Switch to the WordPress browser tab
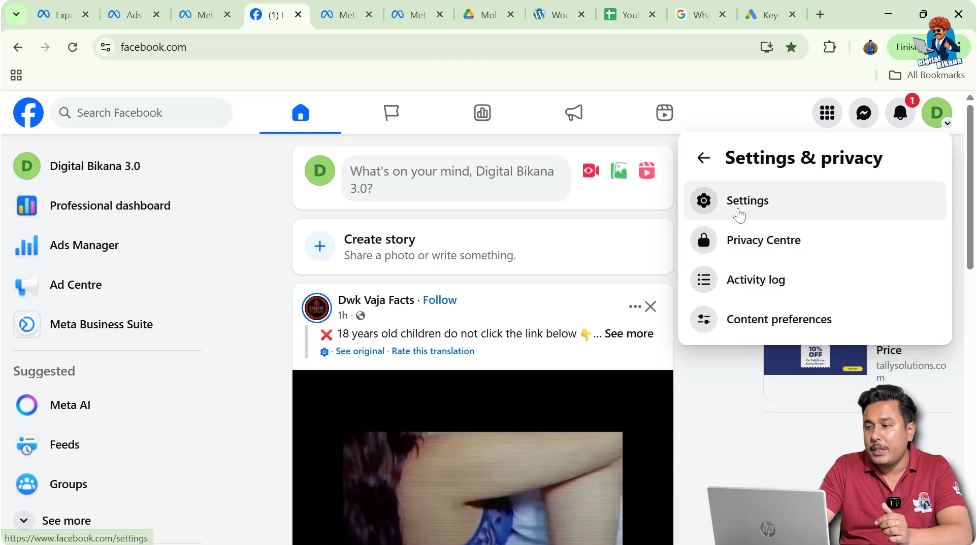This screenshot has width=977, height=545. coord(559,14)
